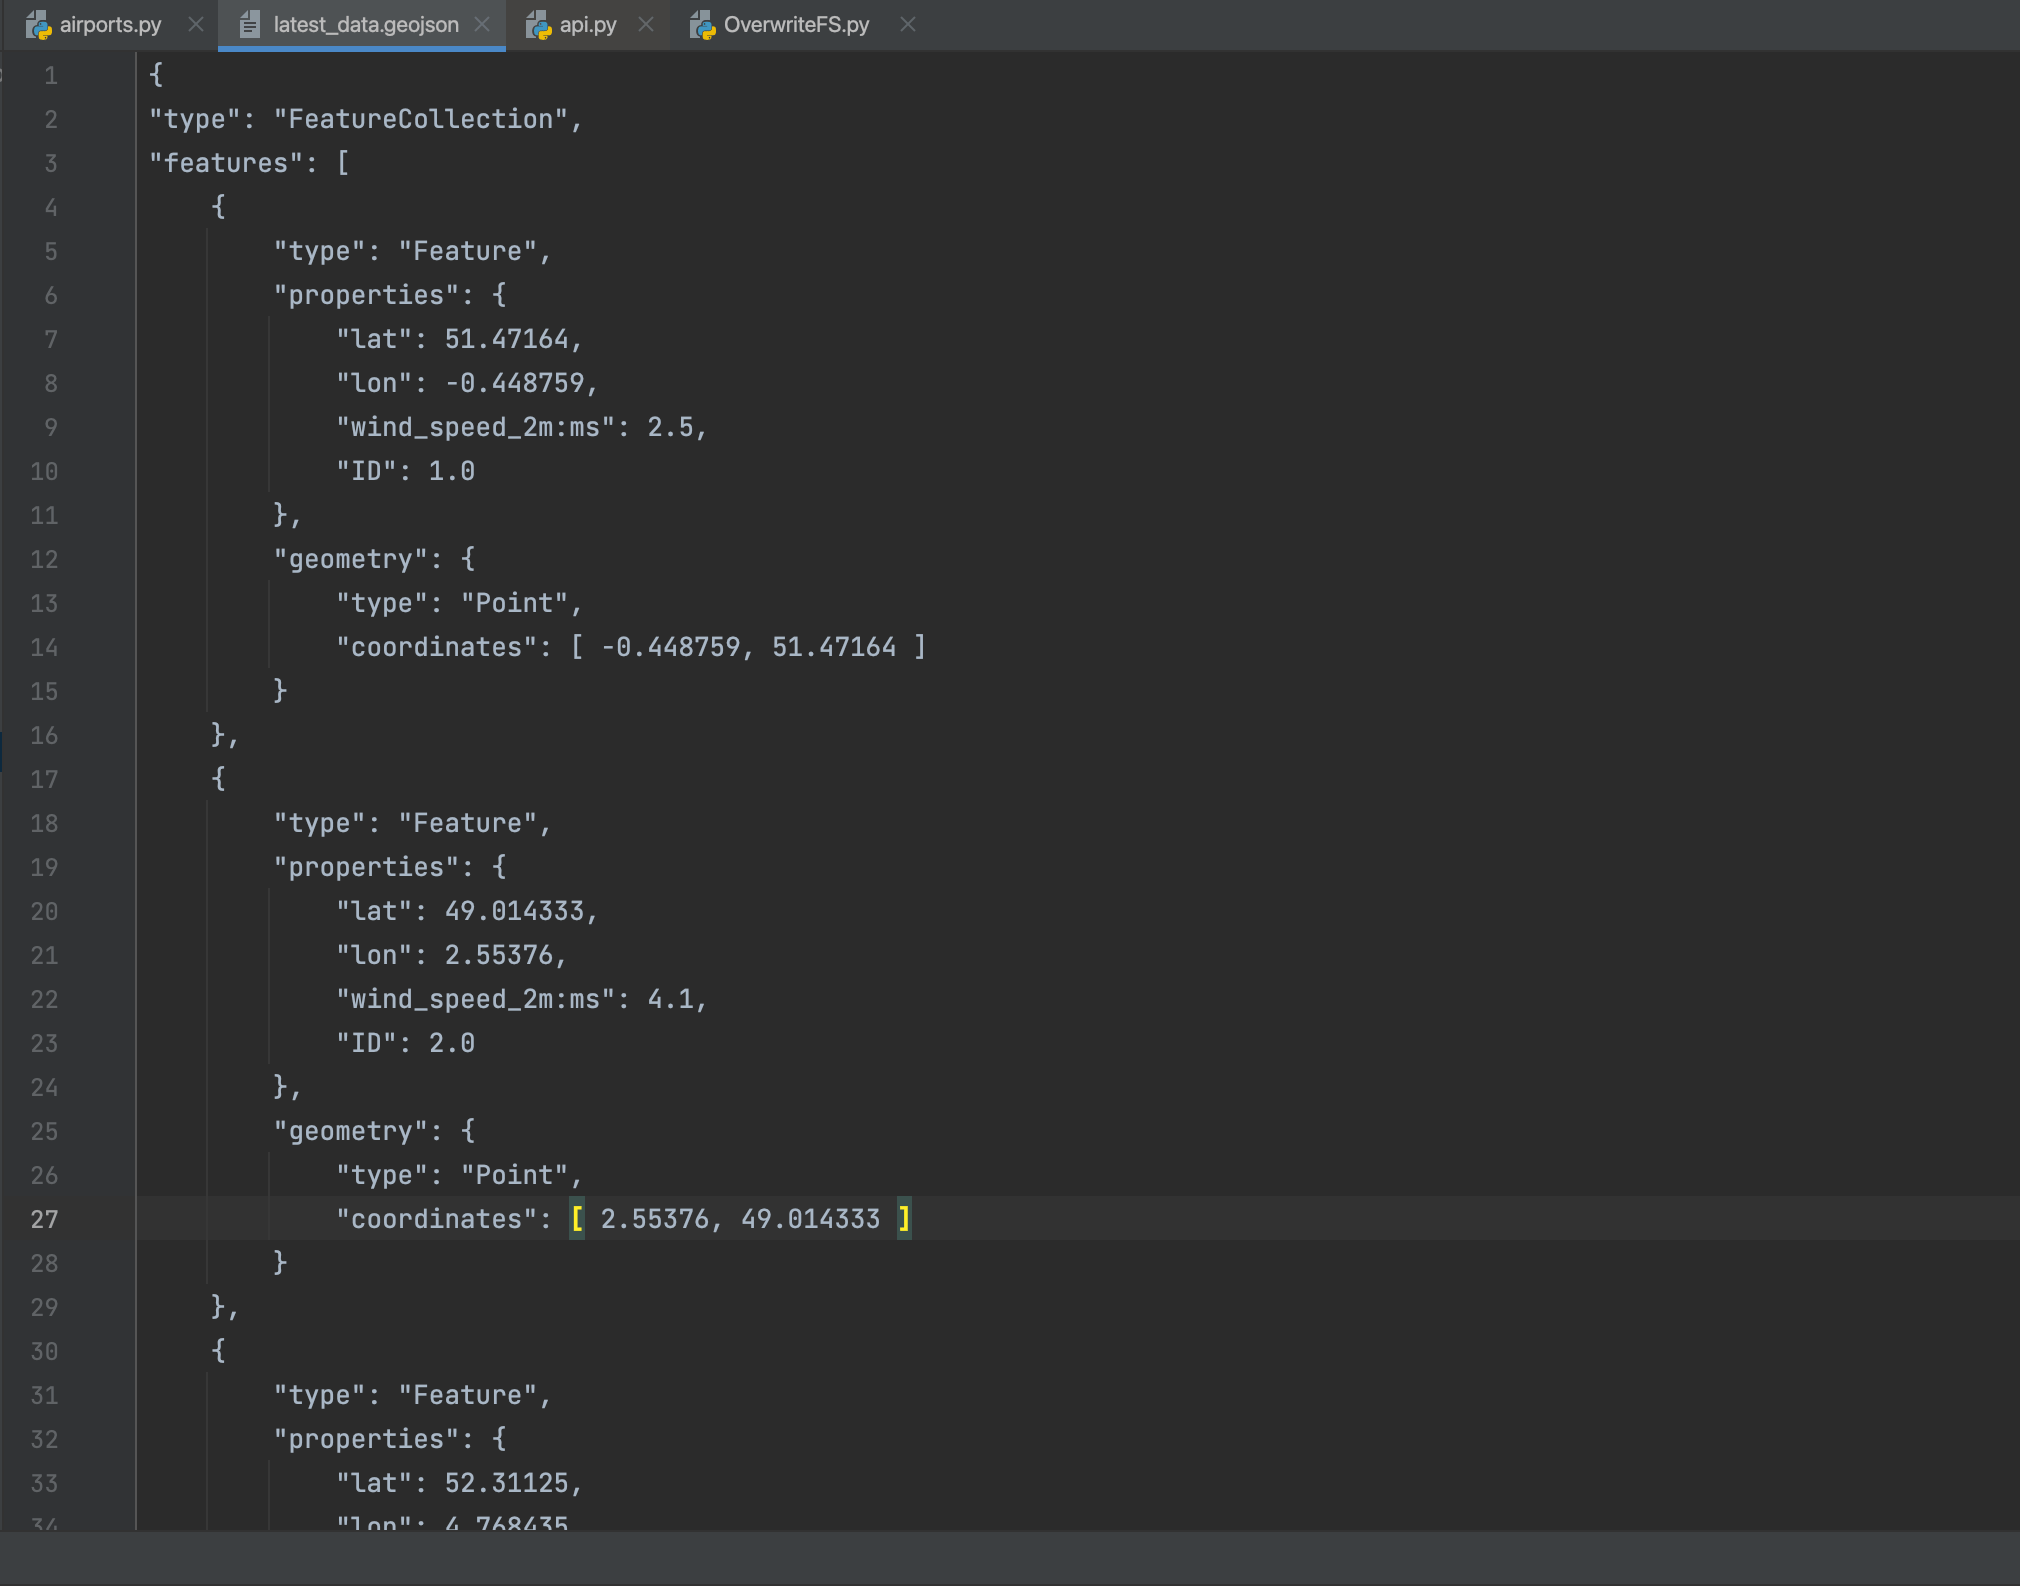Close the airports.py tab
This screenshot has height=1586, width=2020.
pos(196,25)
